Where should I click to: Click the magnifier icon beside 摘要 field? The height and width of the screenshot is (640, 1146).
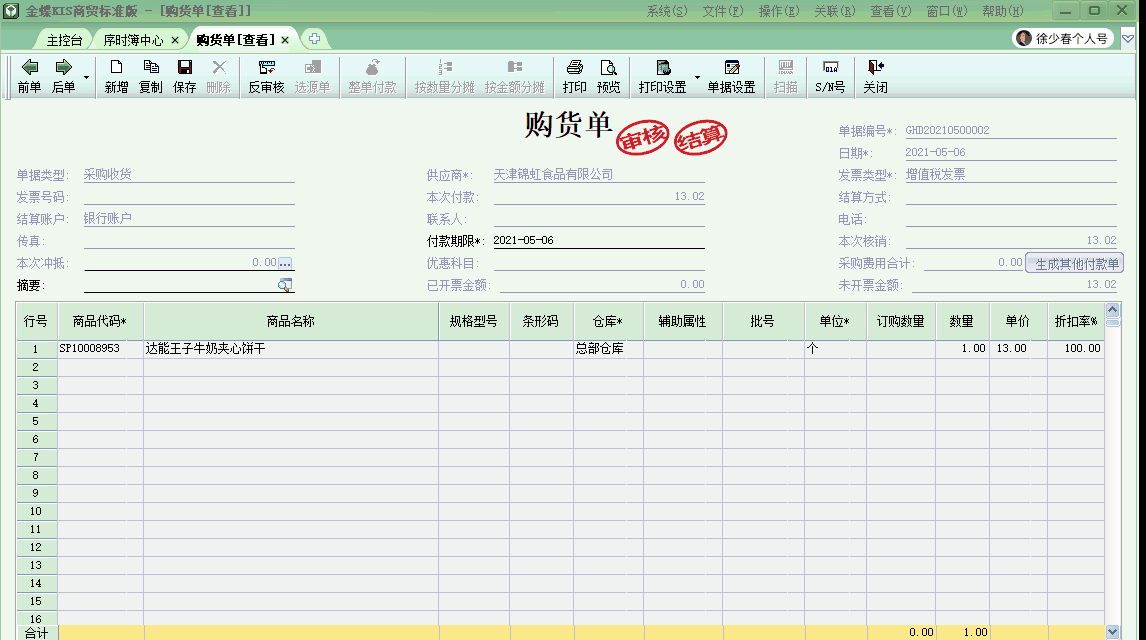tap(283, 285)
